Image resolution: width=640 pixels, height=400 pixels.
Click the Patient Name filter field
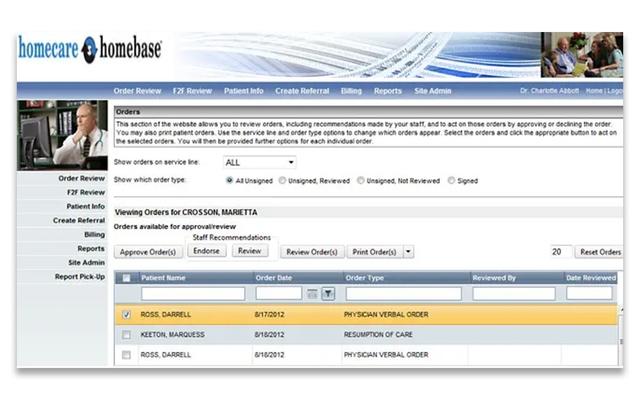pyautogui.click(x=192, y=293)
